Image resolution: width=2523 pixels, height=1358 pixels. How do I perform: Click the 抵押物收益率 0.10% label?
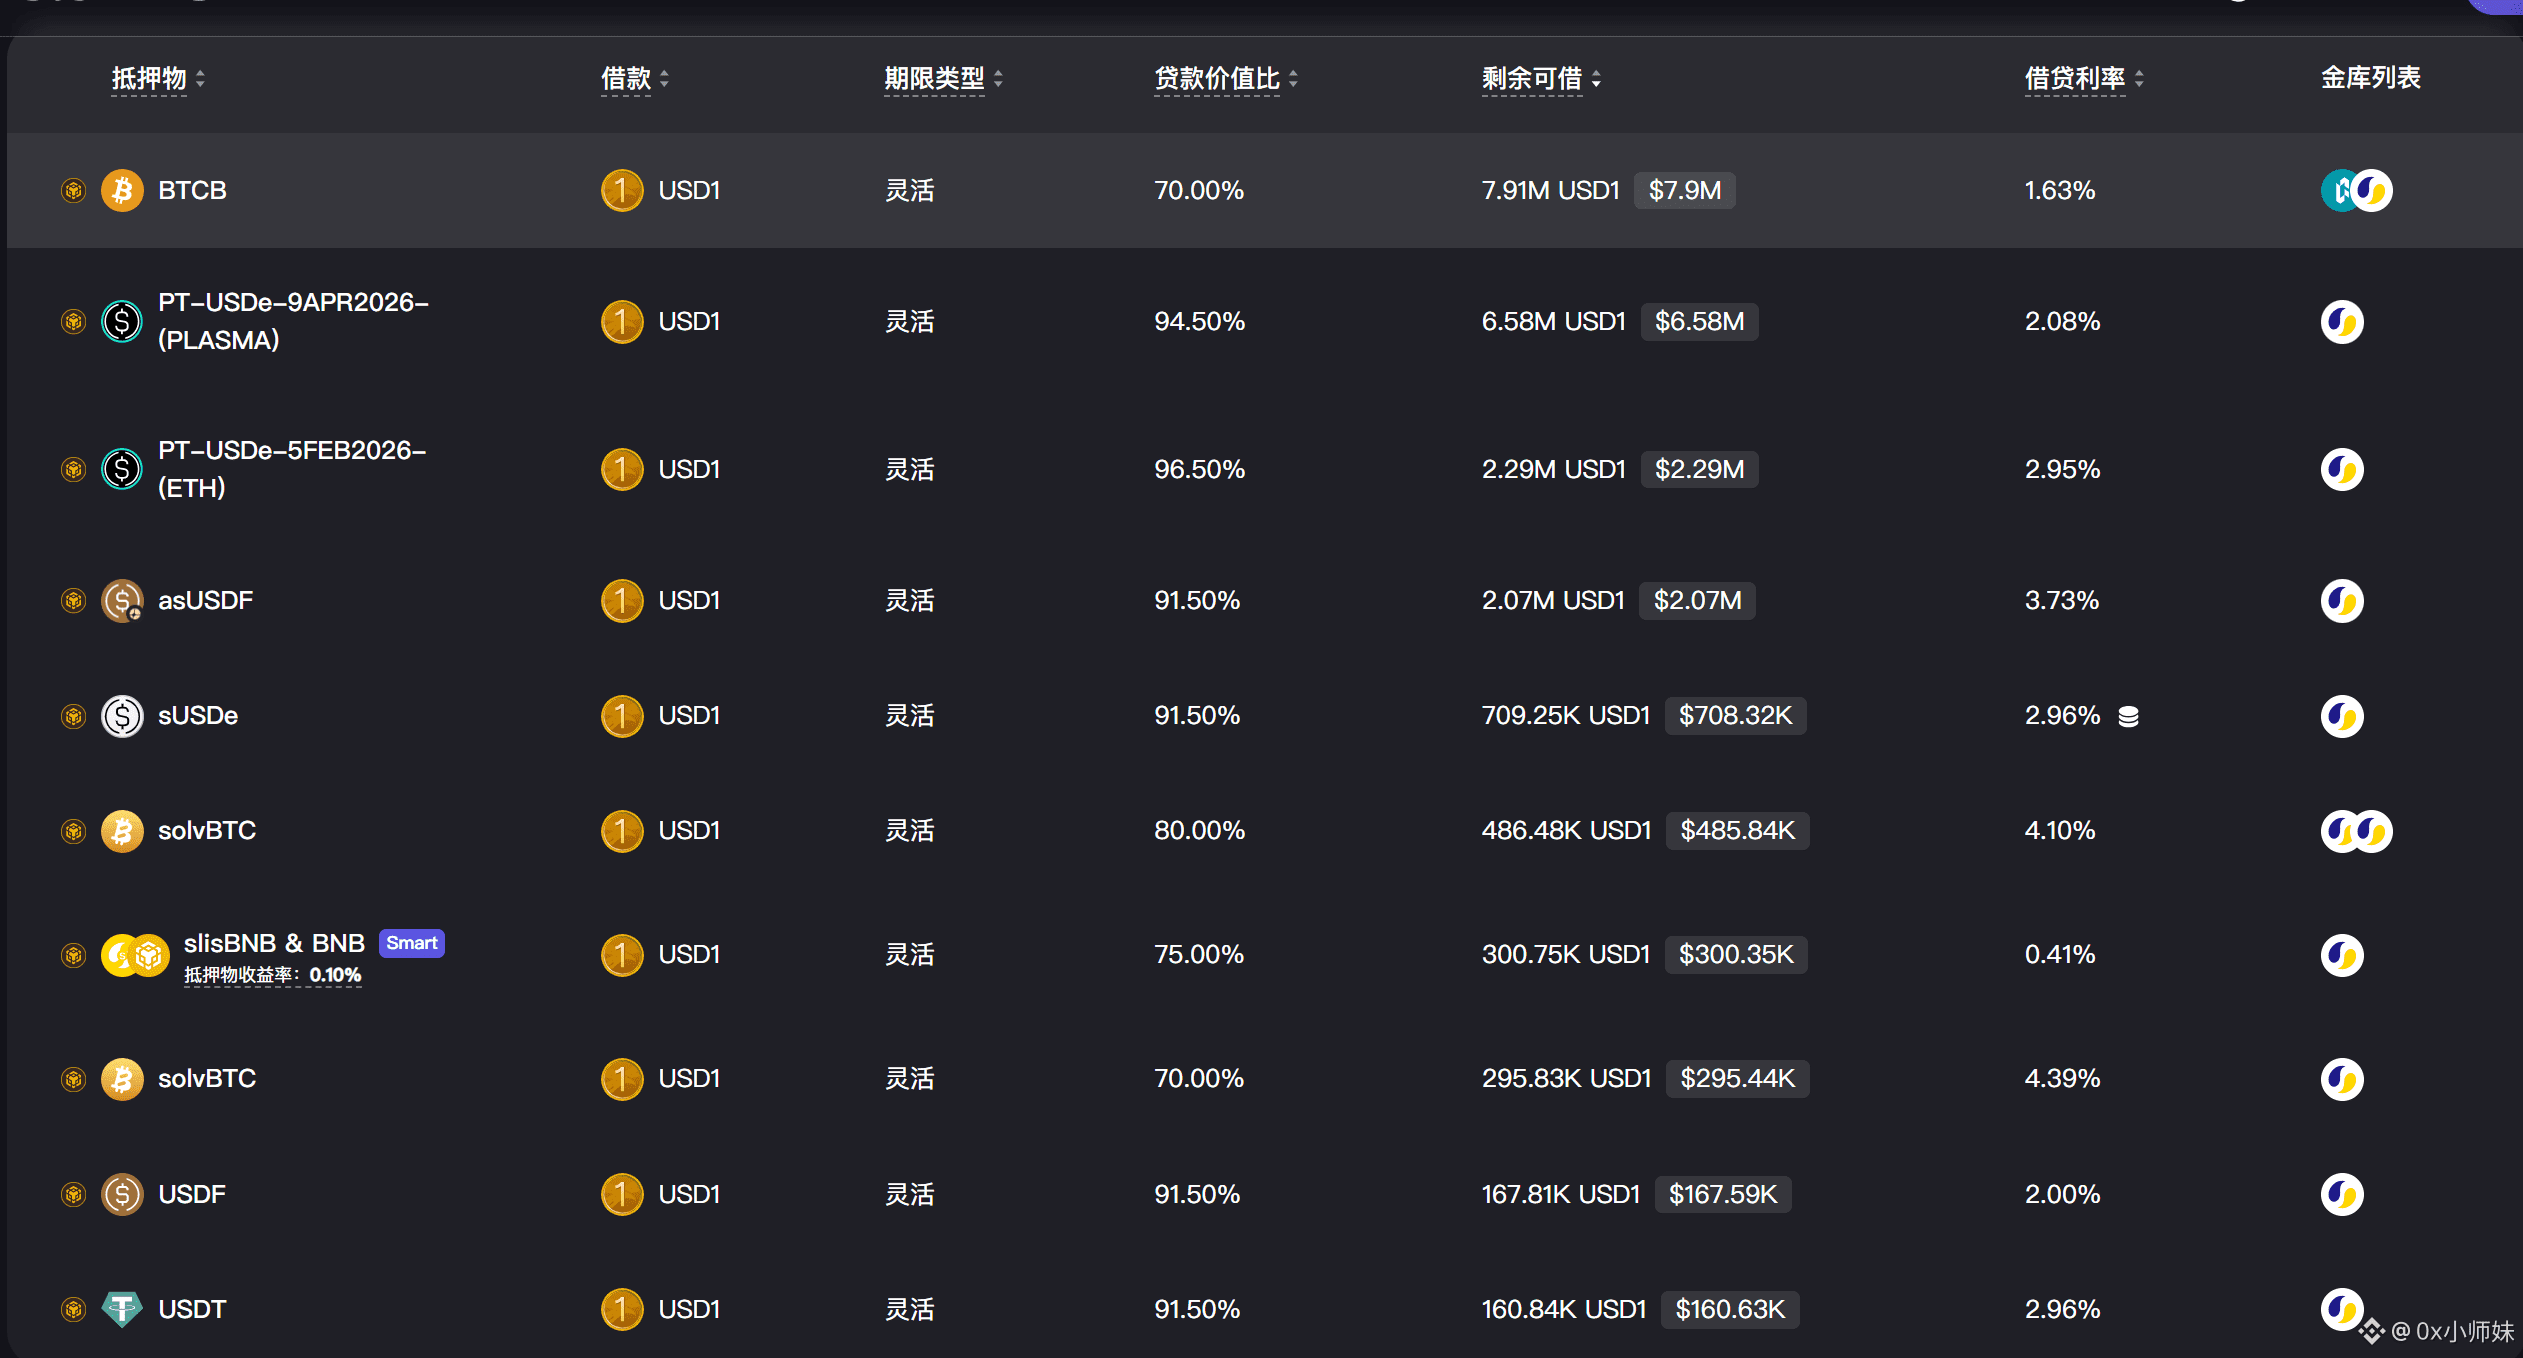coord(272,975)
